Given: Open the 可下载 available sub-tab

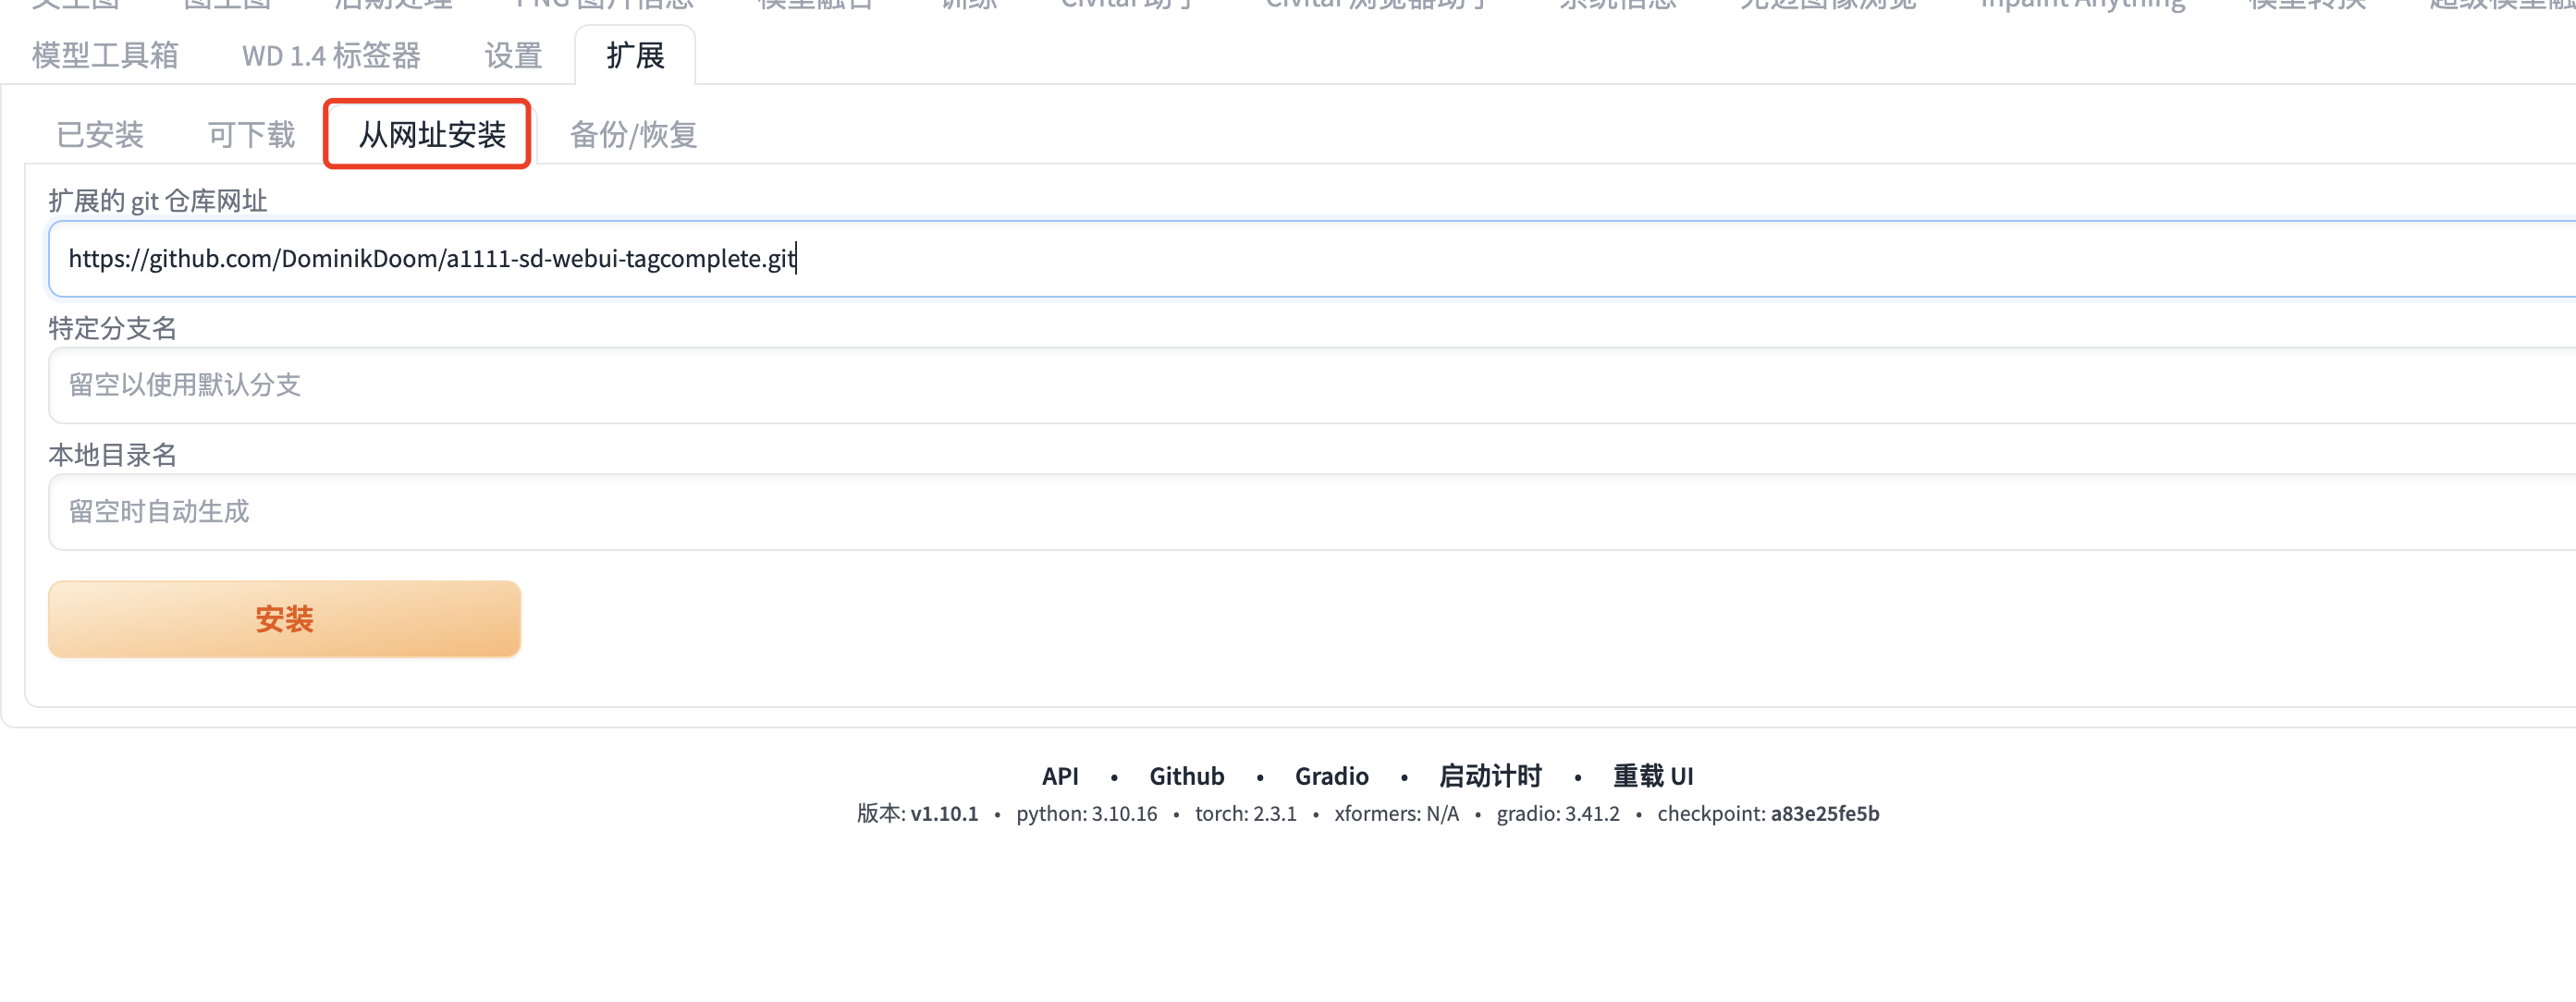Looking at the screenshot, I should click(251, 134).
